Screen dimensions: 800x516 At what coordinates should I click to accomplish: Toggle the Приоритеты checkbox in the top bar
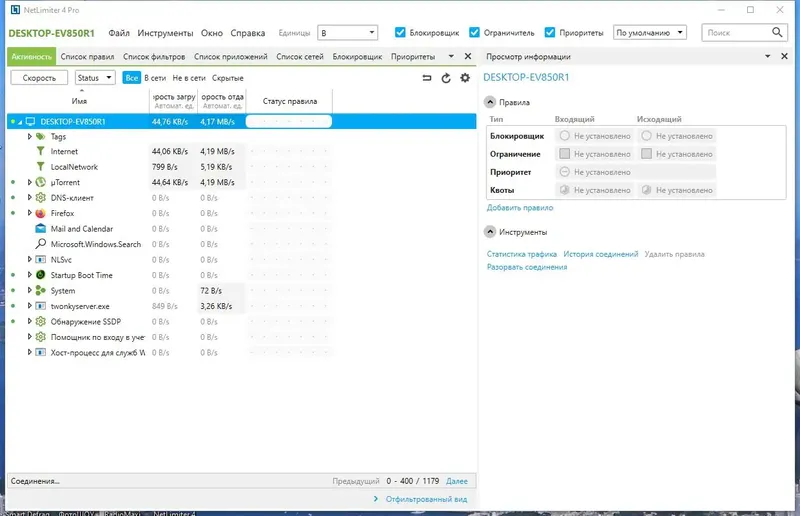(549, 32)
